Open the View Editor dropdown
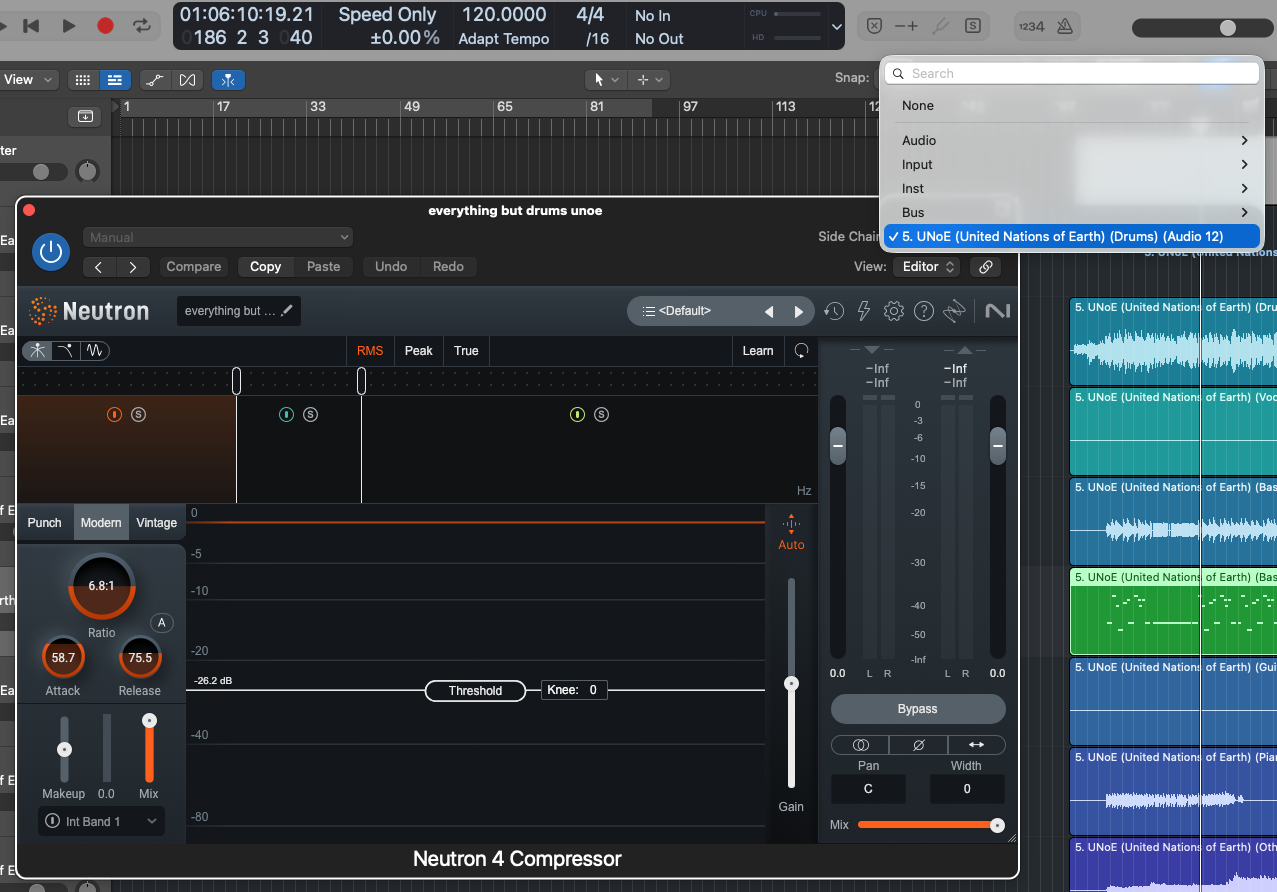The height and width of the screenshot is (892, 1277). tap(931, 267)
